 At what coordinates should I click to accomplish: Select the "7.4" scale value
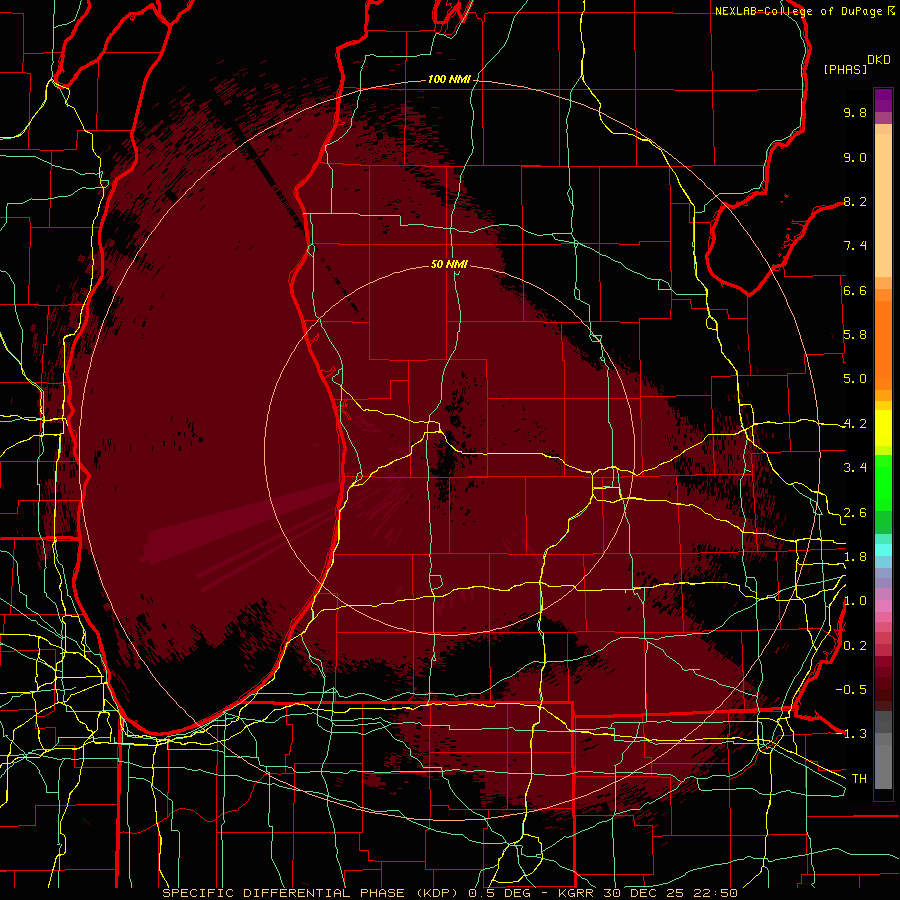point(855,246)
